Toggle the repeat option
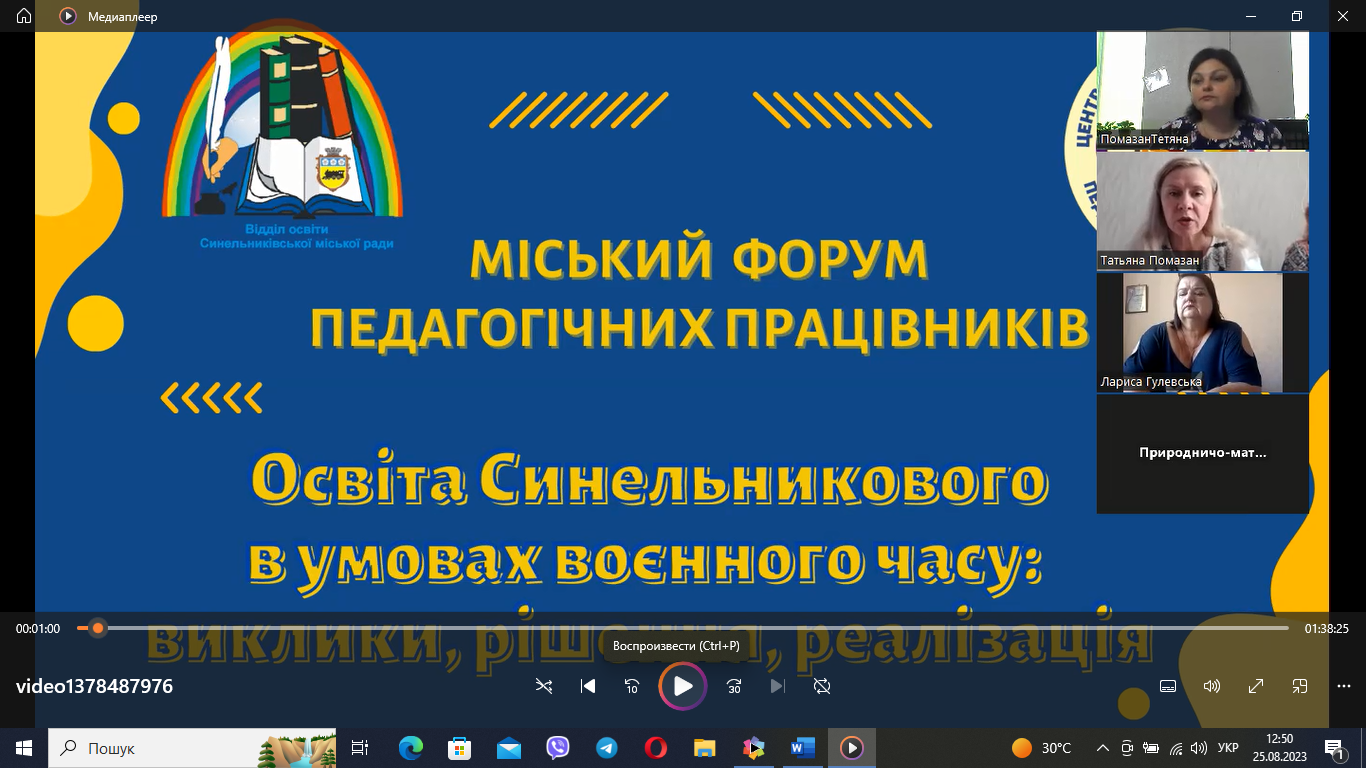This screenshot has width=1366, height=768. [x=822, y=686]
